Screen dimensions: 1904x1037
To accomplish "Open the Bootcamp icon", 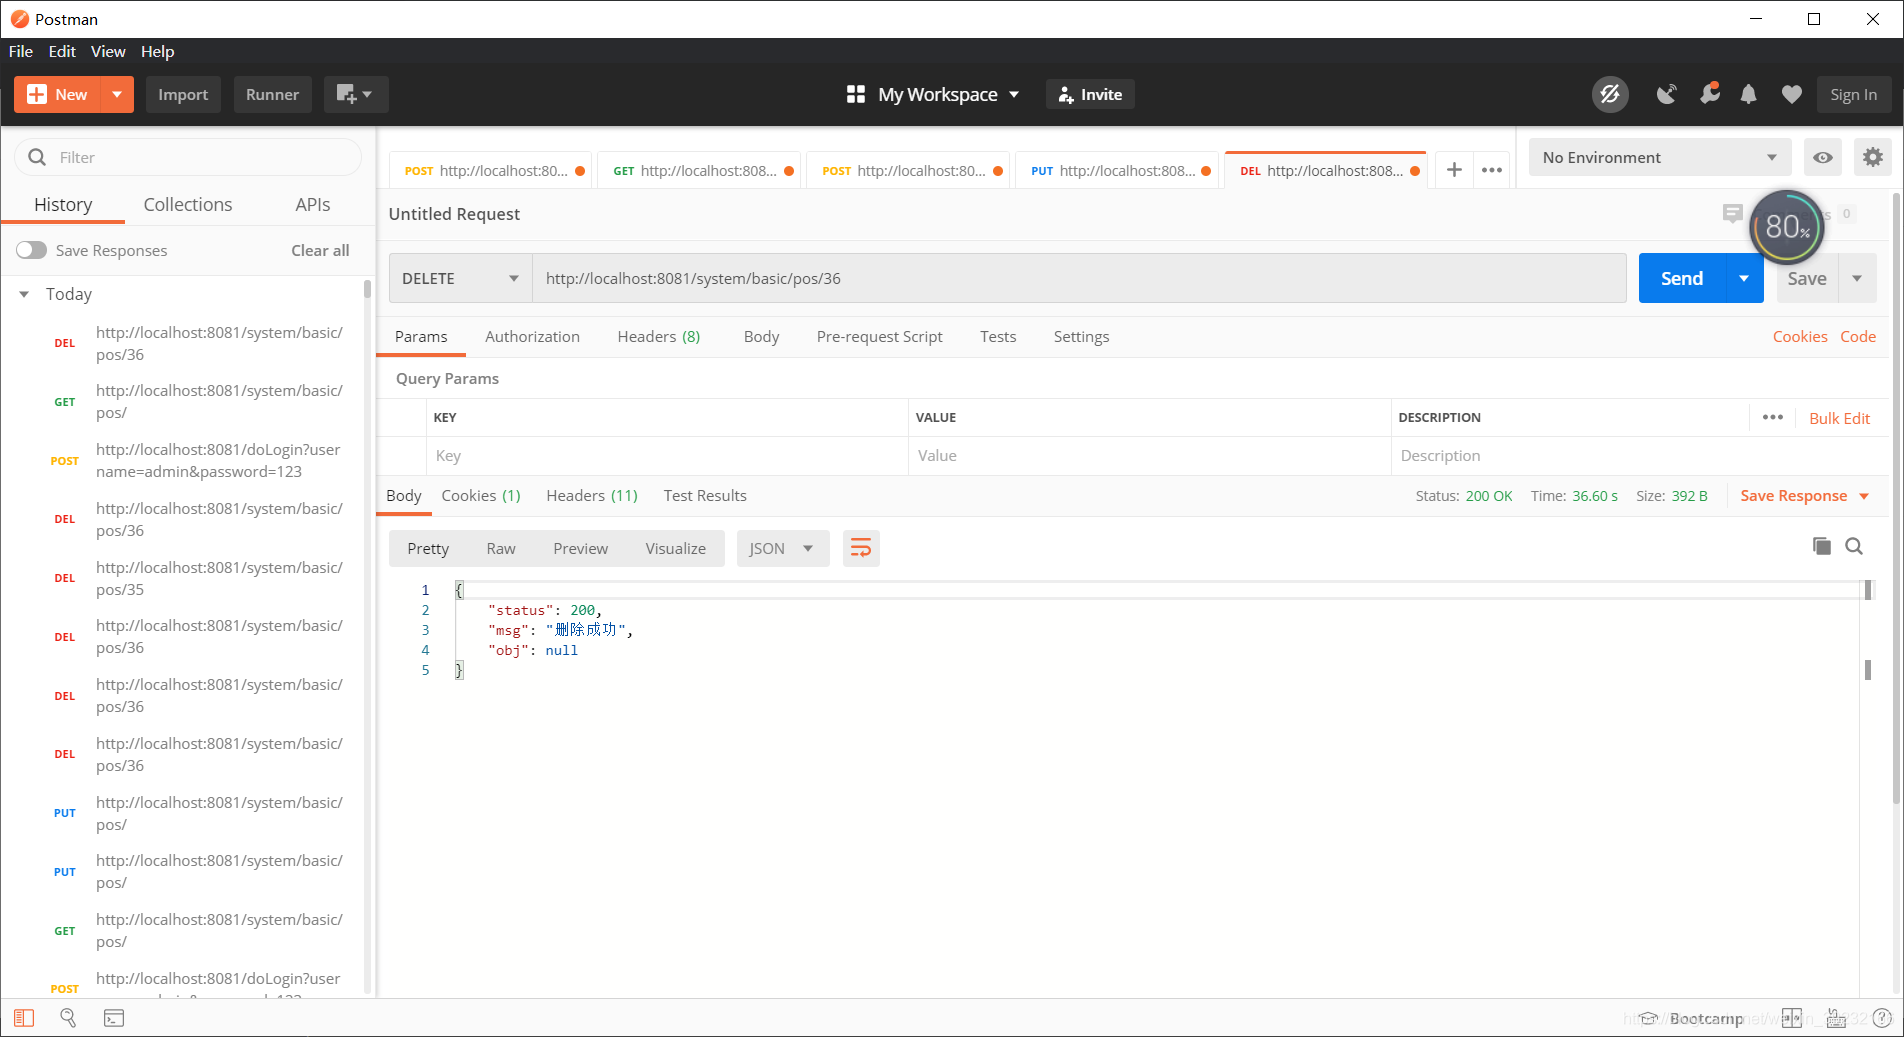I will click(x=1649, y=1018).
